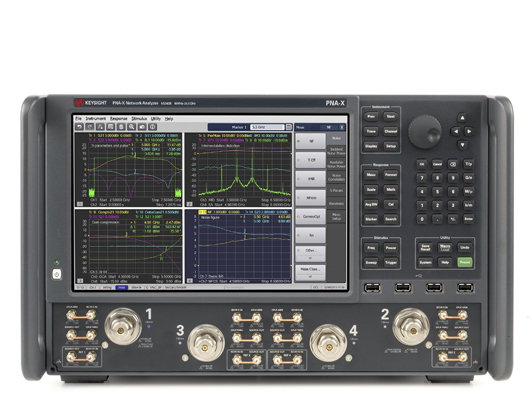Click the magnifier zoom icon in the toolbar

[132, 127]
